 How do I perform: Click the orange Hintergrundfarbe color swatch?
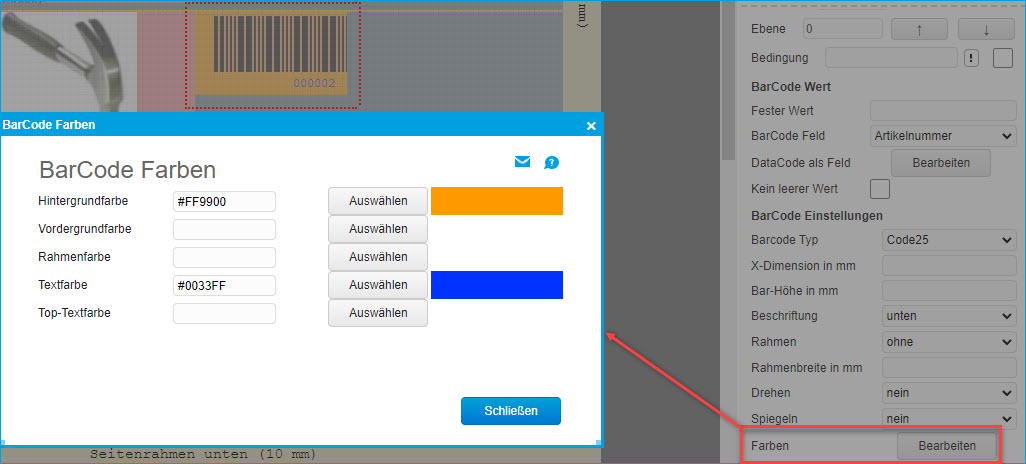pyautogui.click(x=496, y=201)
